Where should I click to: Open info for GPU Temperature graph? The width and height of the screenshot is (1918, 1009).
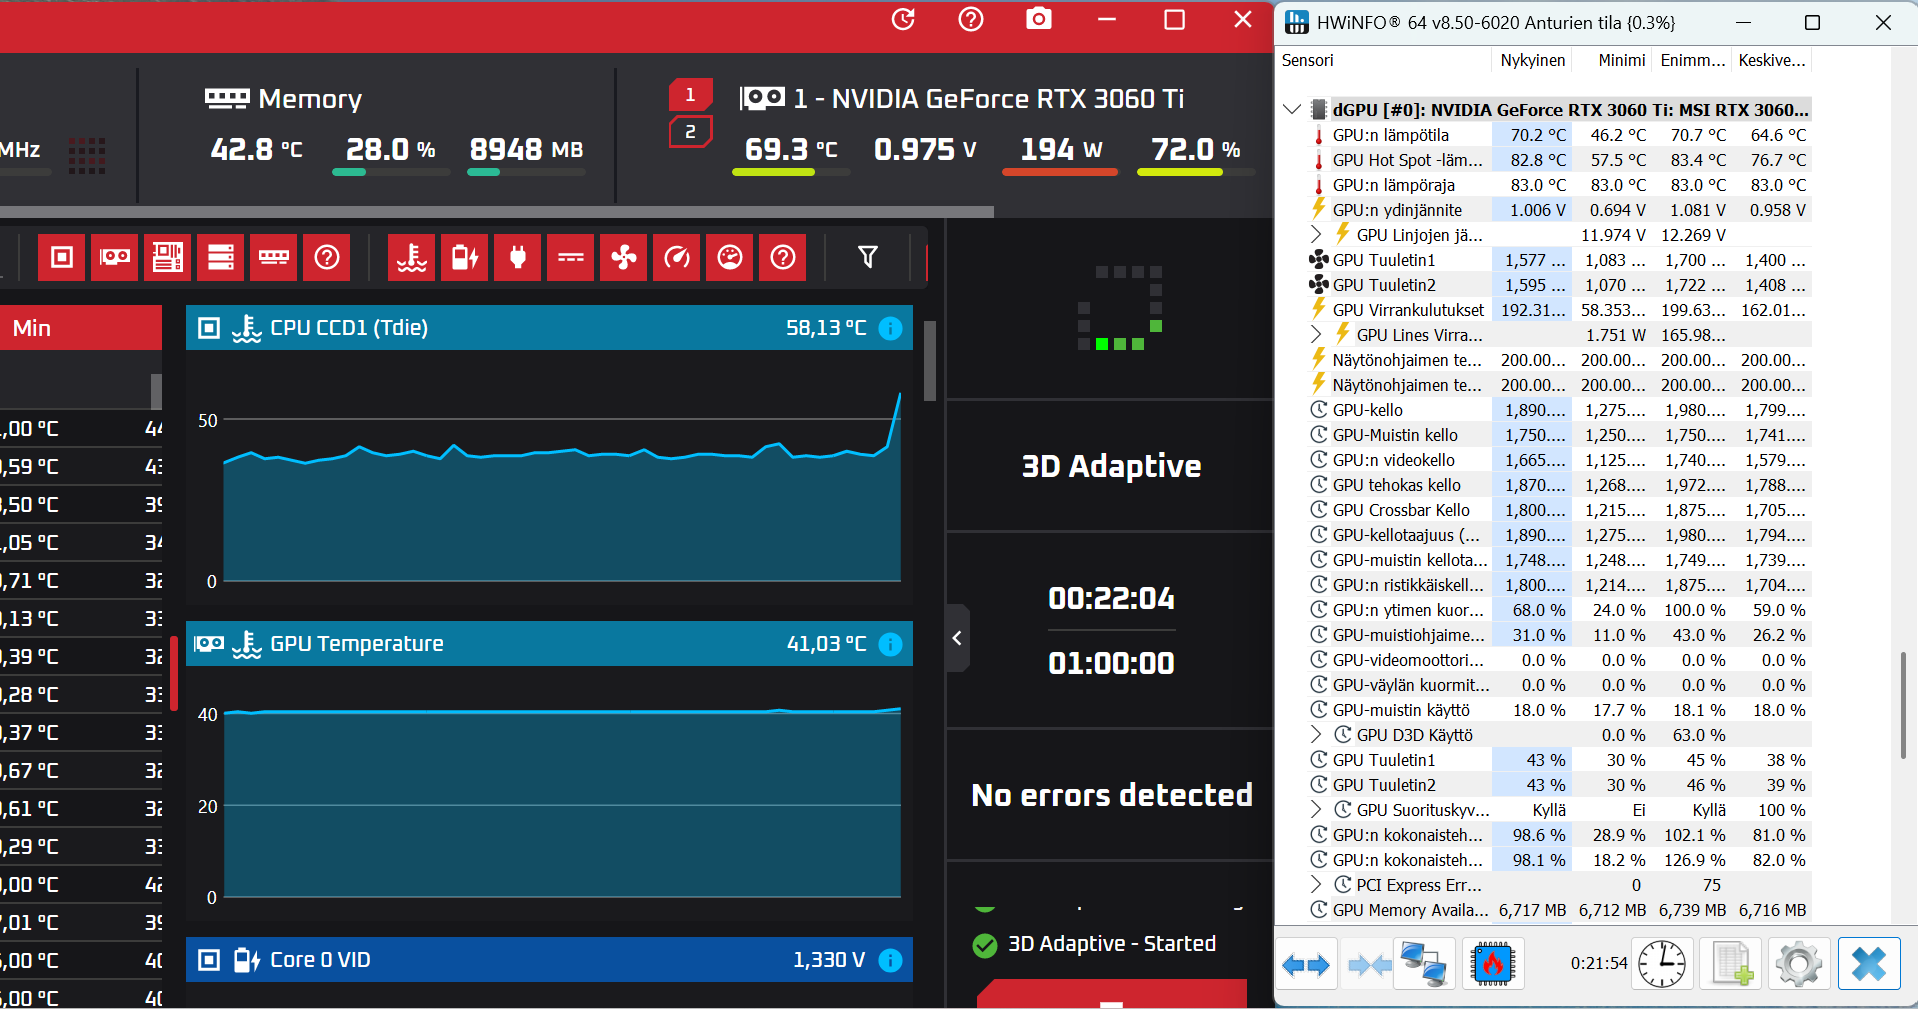890,644
